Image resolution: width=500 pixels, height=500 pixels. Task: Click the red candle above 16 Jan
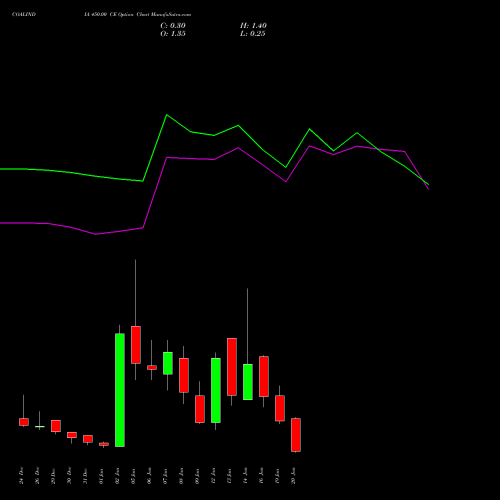[264, 376]
